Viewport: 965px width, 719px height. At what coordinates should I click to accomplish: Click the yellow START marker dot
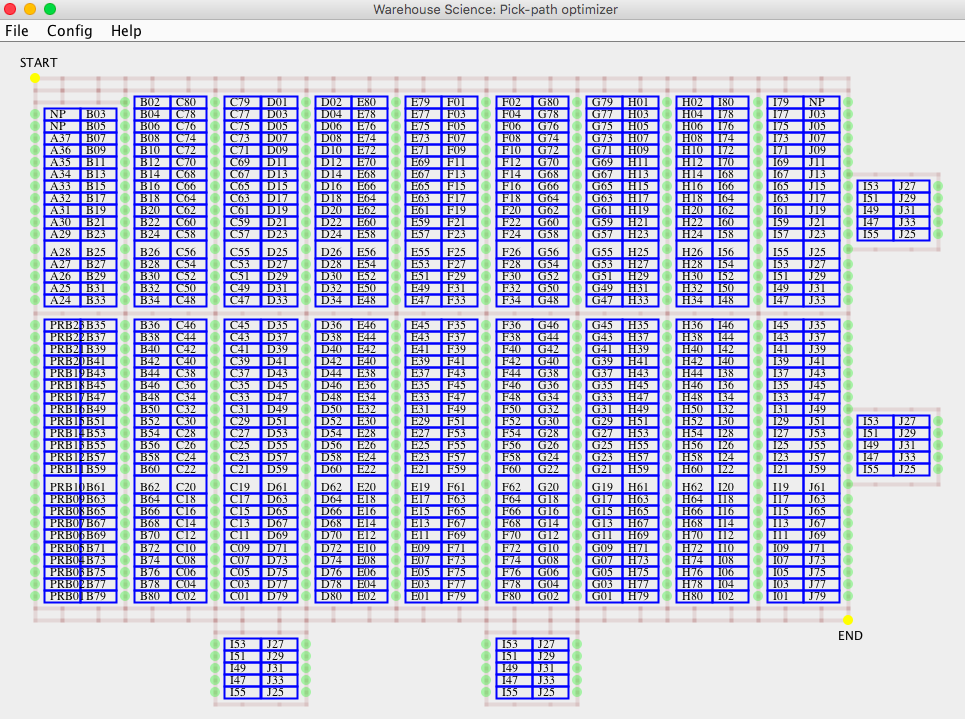coord(37,76)
